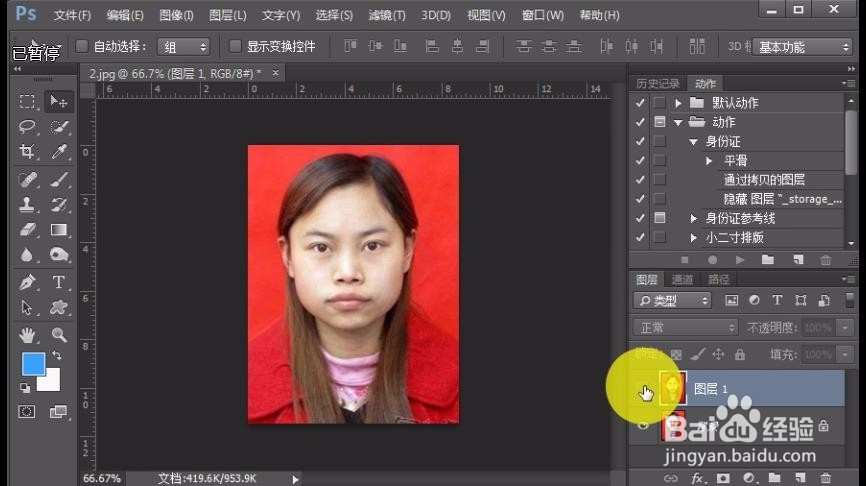Swap foreground and background colors
The image size is (866, 486).
pos(56,355)
